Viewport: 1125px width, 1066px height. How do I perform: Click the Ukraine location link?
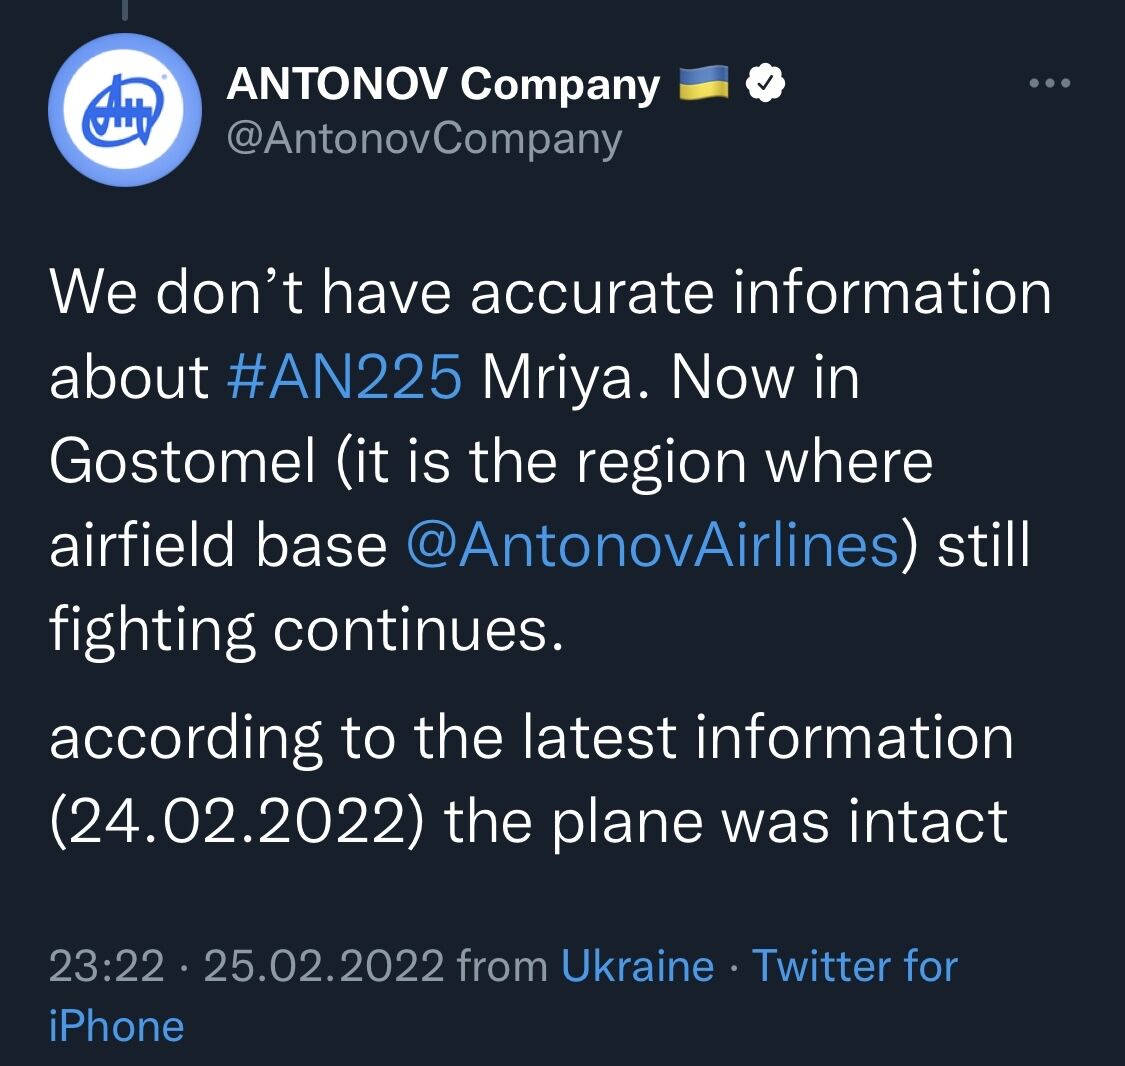pyautogui.click(x=637, y=966)
